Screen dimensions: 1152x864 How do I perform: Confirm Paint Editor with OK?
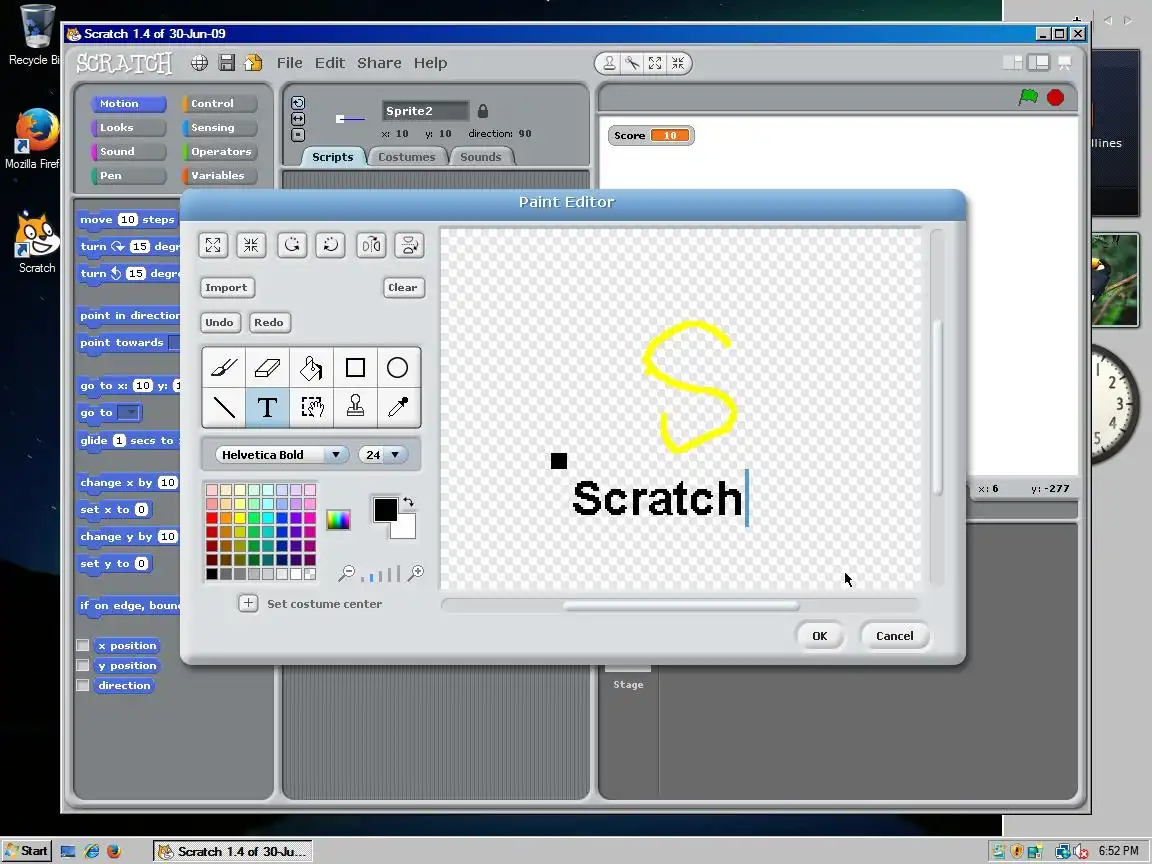coord(819,636)
